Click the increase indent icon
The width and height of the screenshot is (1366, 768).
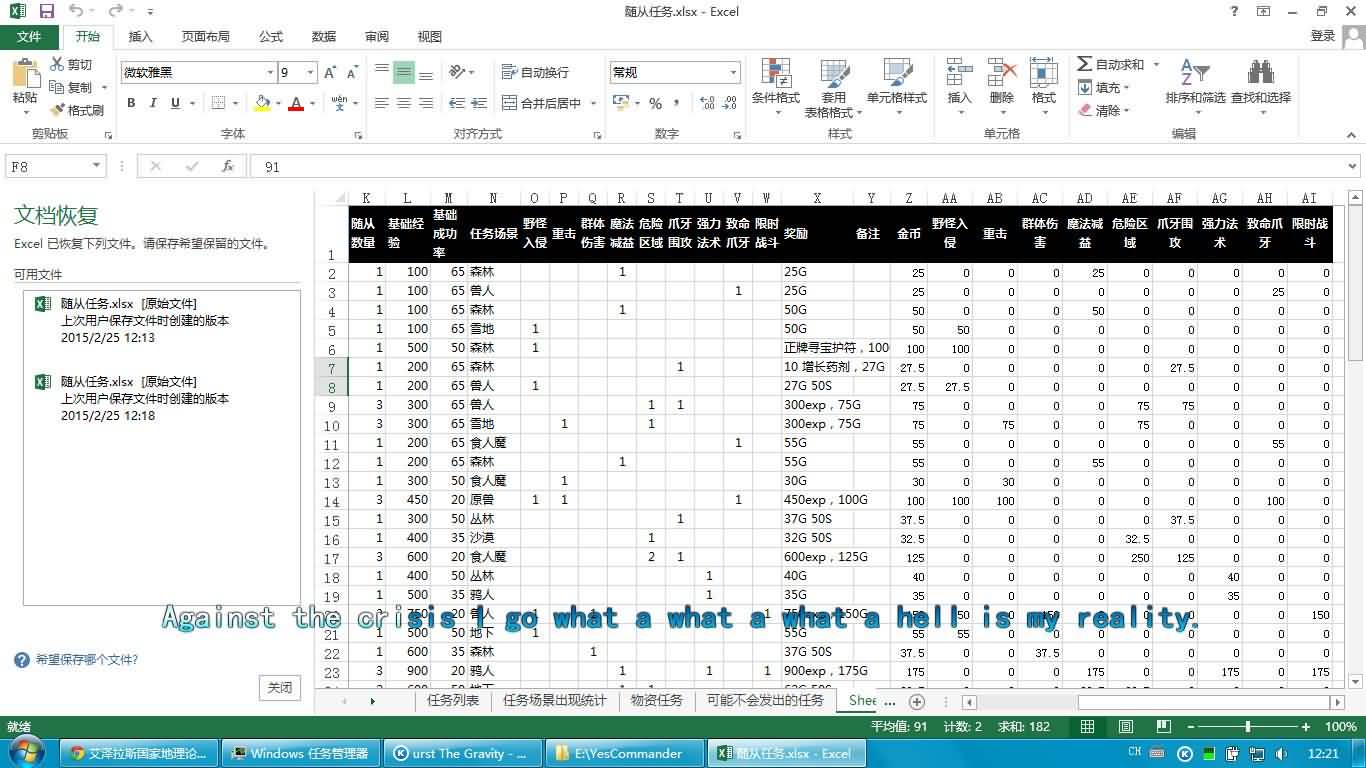click(480, 103)
